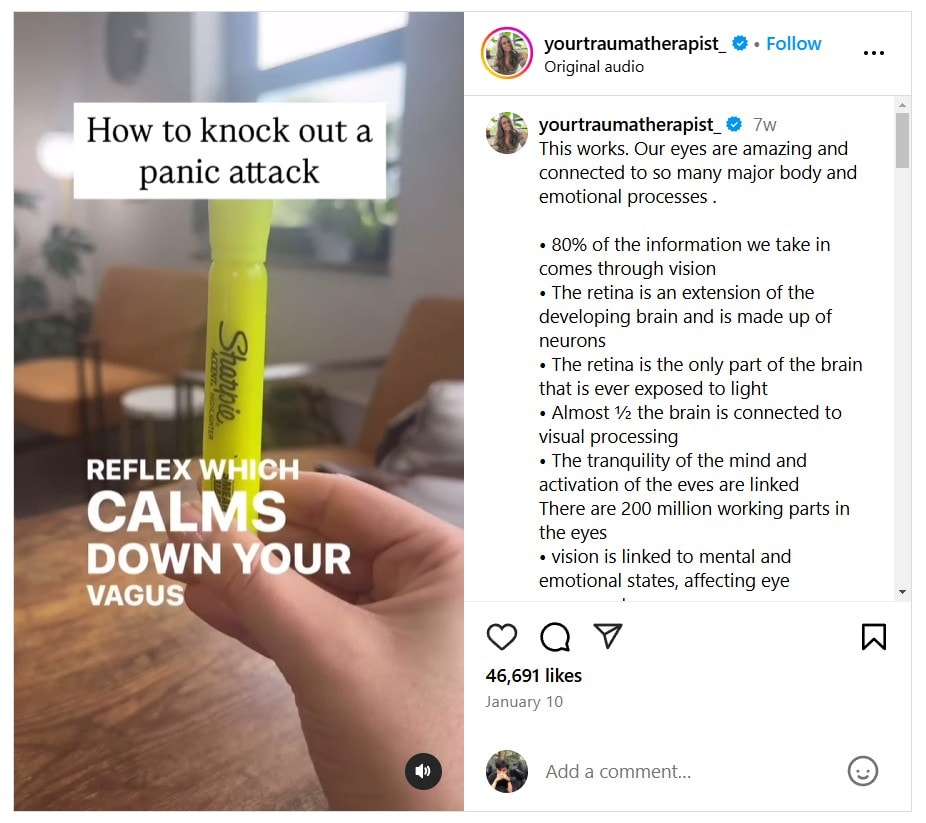The image size is (926, 823).
Task: Open Original audio page
Action: 594,67
